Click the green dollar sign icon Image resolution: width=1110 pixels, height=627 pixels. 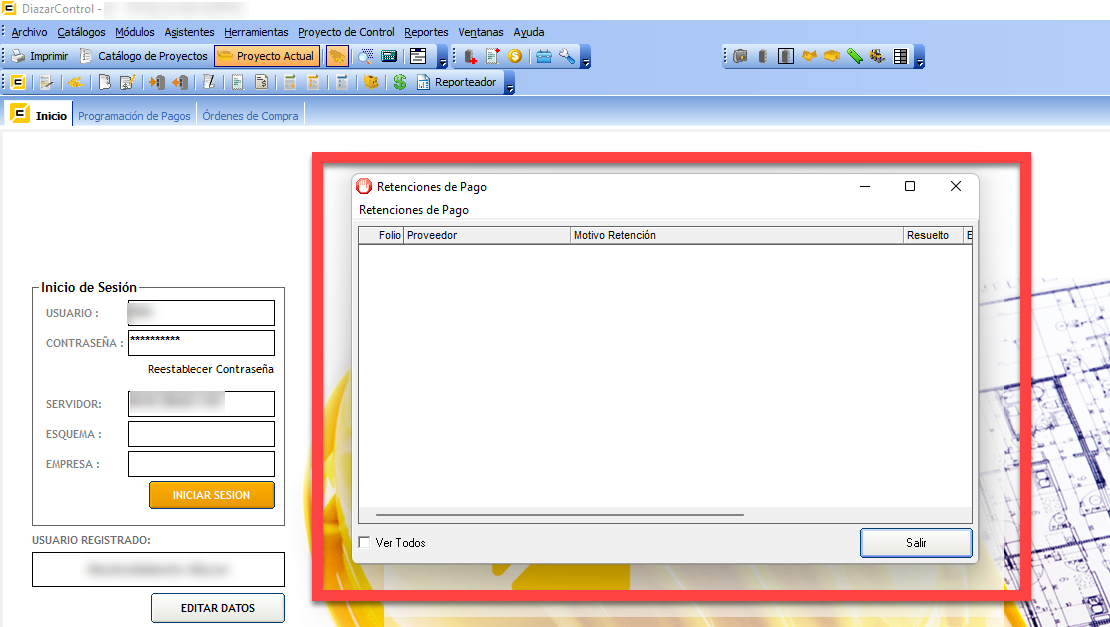(399, 83)
